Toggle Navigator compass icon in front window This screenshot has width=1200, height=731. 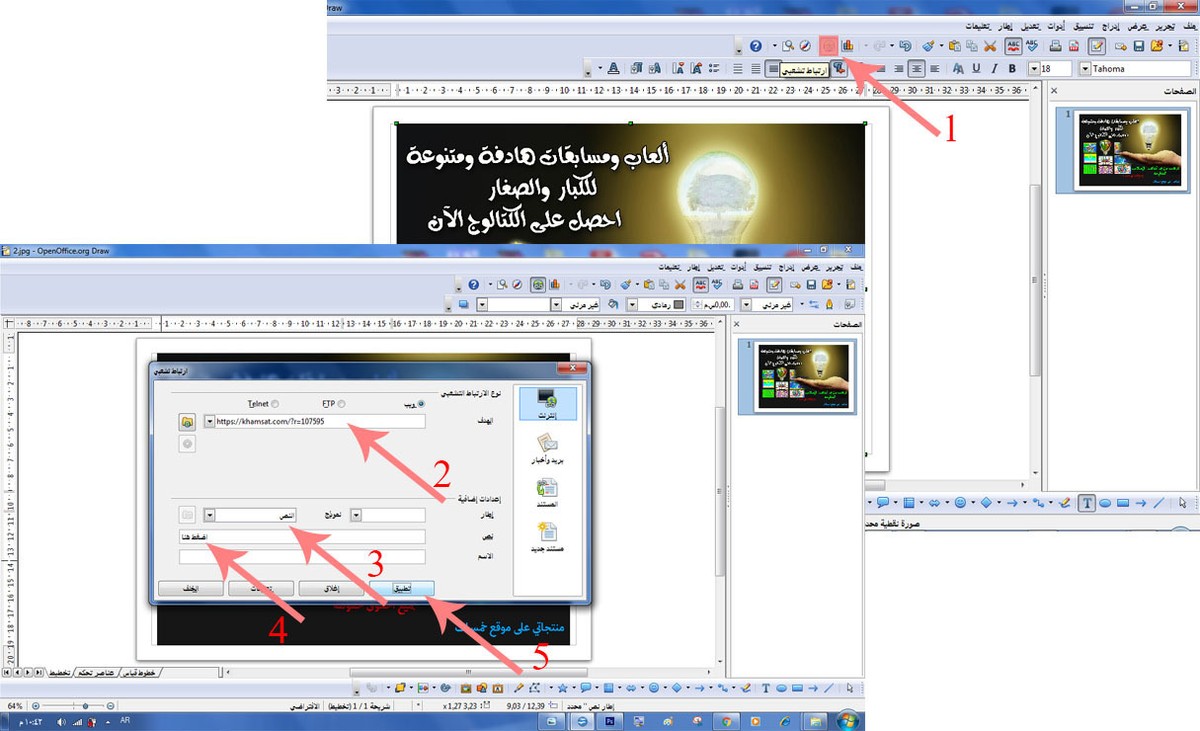tap(519, 285)
